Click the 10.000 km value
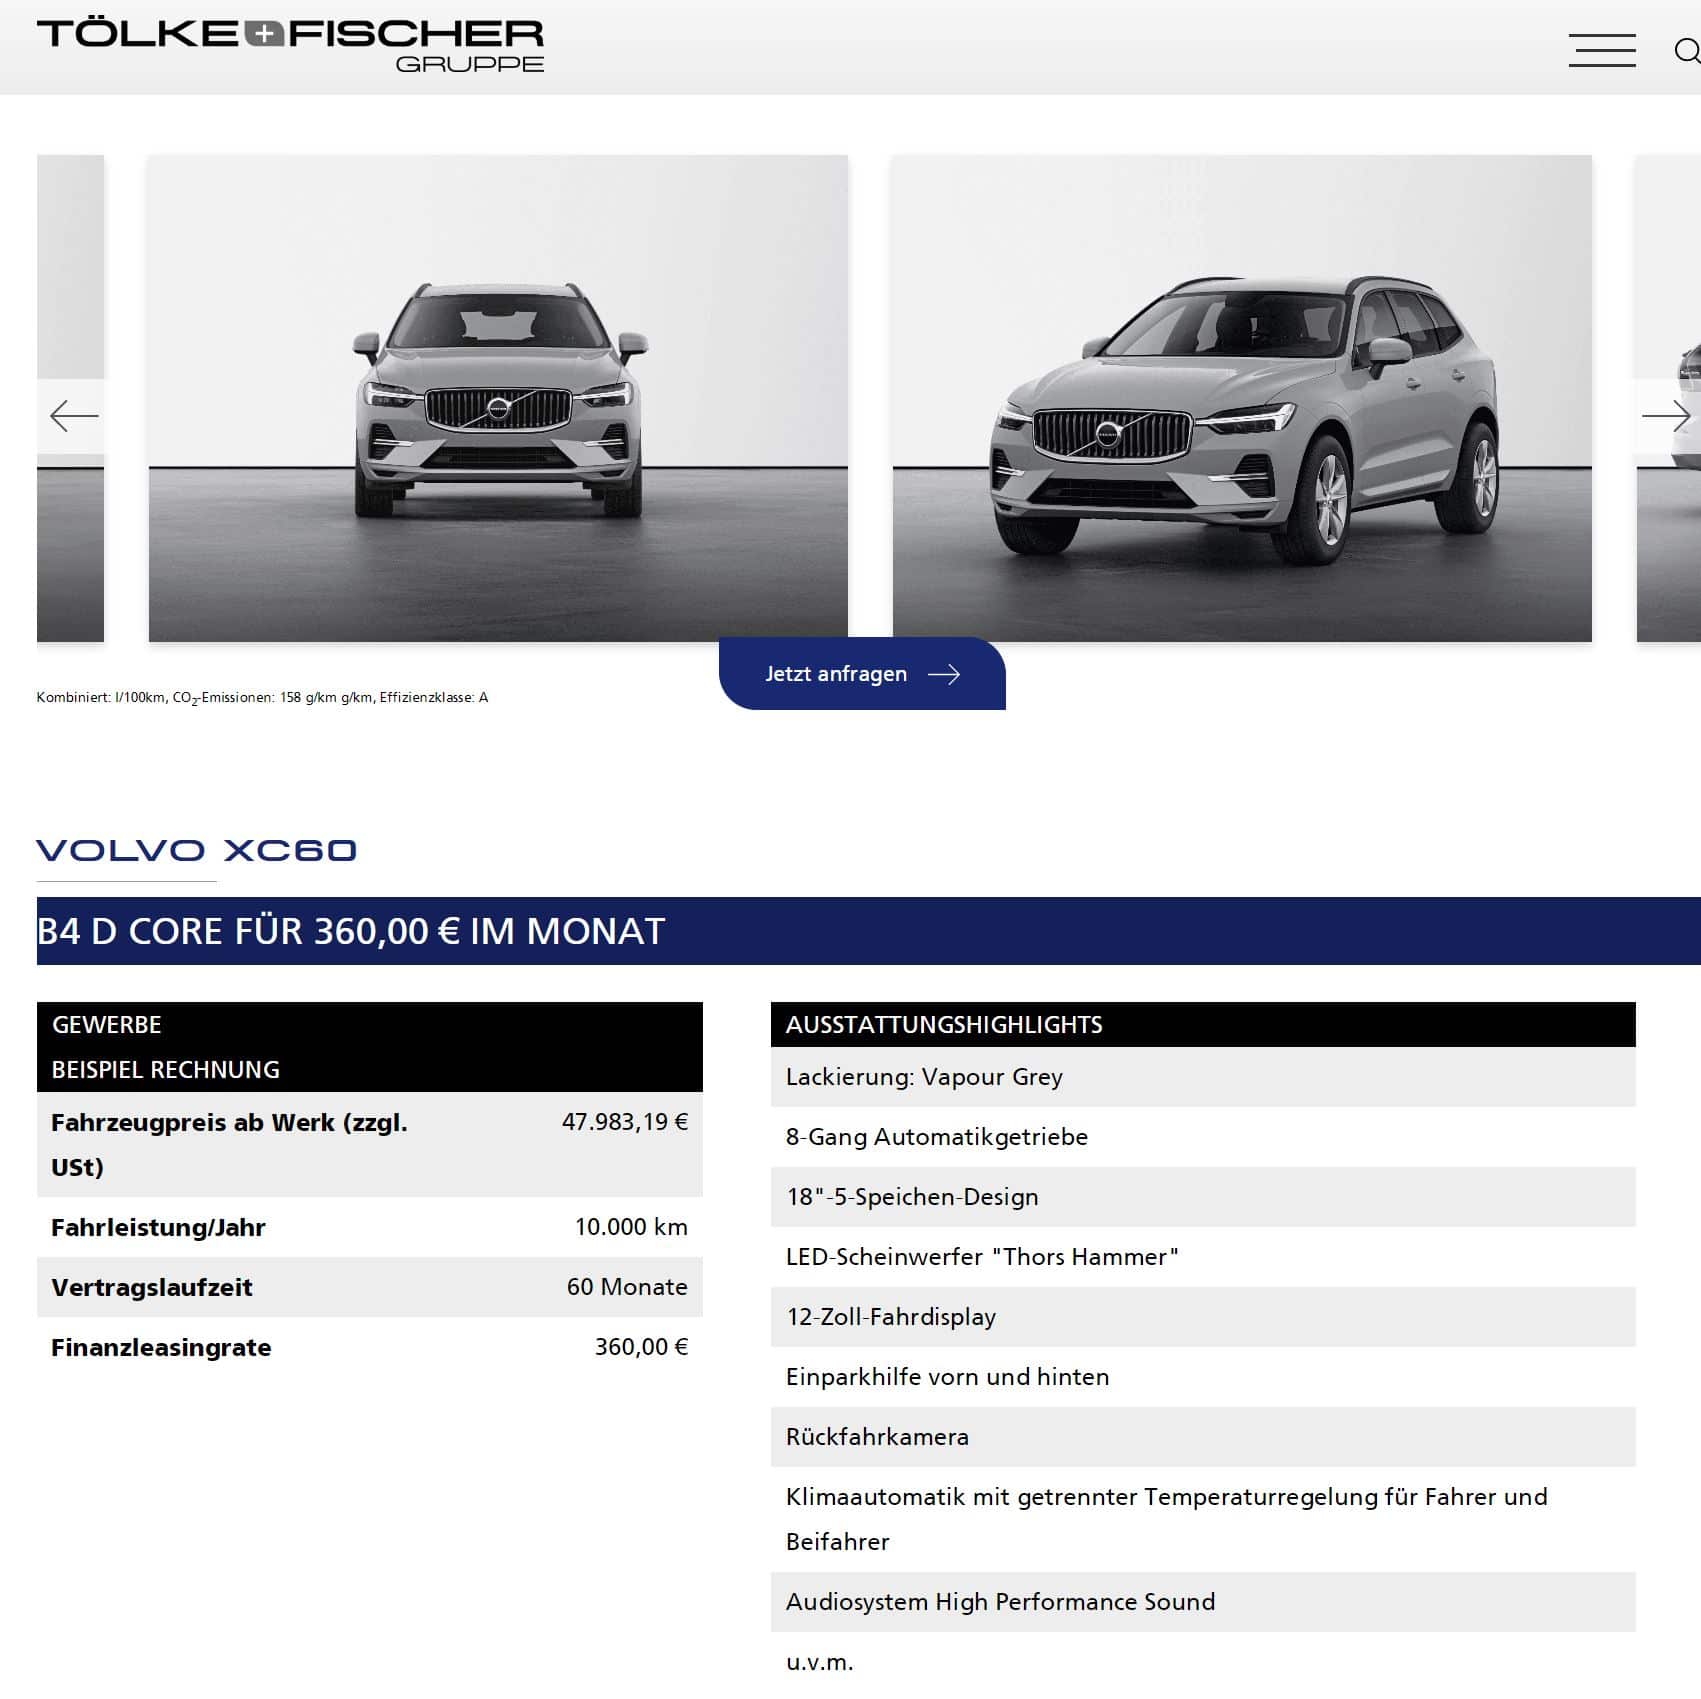1701x1699 pixels. [x=631, y=1227]
